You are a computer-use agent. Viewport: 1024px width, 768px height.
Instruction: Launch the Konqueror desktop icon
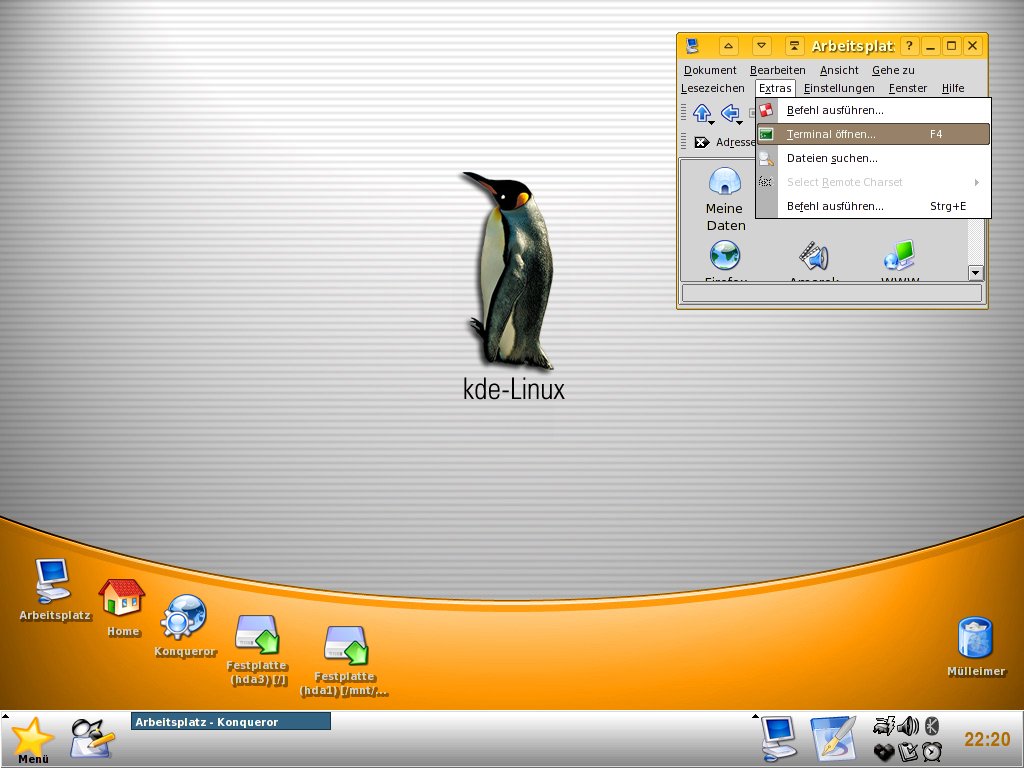tap(185, 616)
